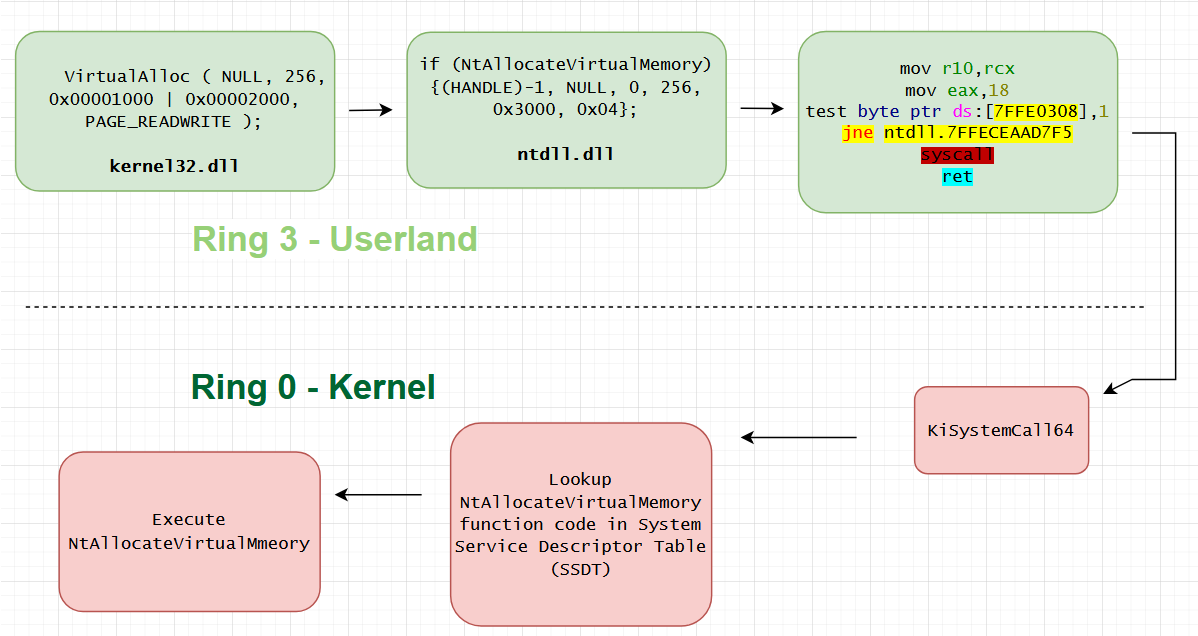Viewport: 1198px width, 636px height.
Task: Click the highlighted 'ret' instruction
Action: [957, 177]
